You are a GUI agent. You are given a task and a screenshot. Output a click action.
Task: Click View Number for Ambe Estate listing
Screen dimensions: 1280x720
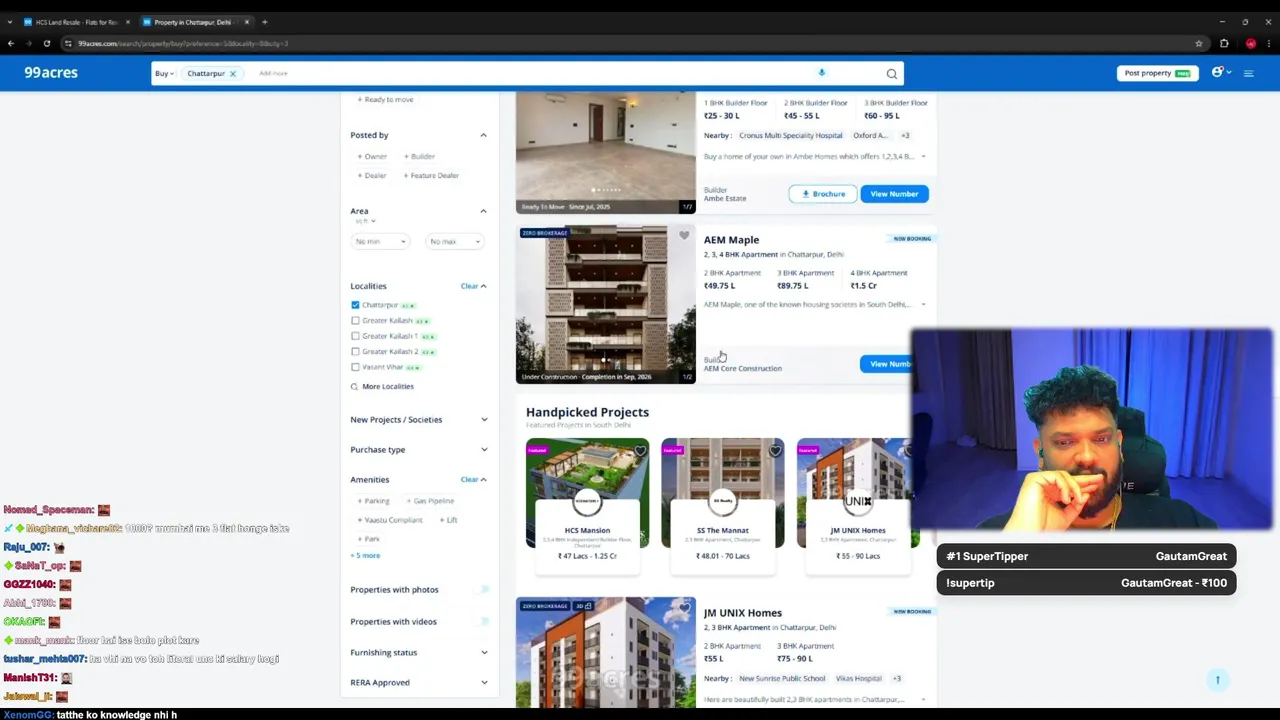(894, 194)
